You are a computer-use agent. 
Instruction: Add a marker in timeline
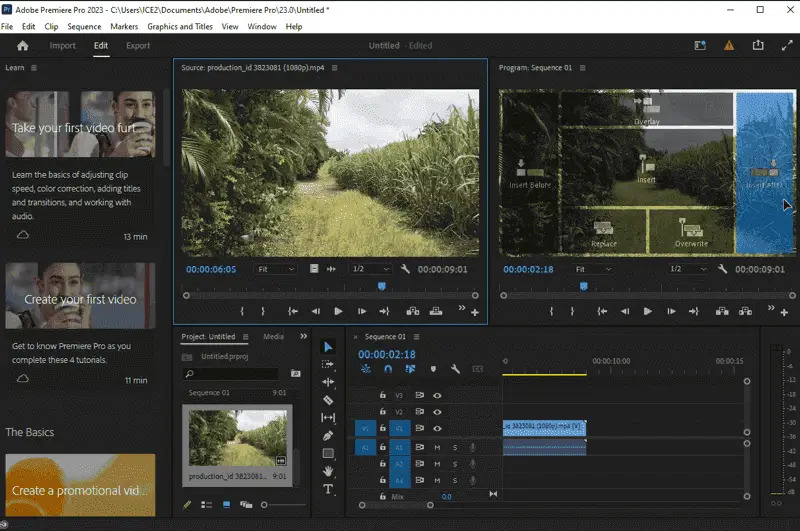433,369
